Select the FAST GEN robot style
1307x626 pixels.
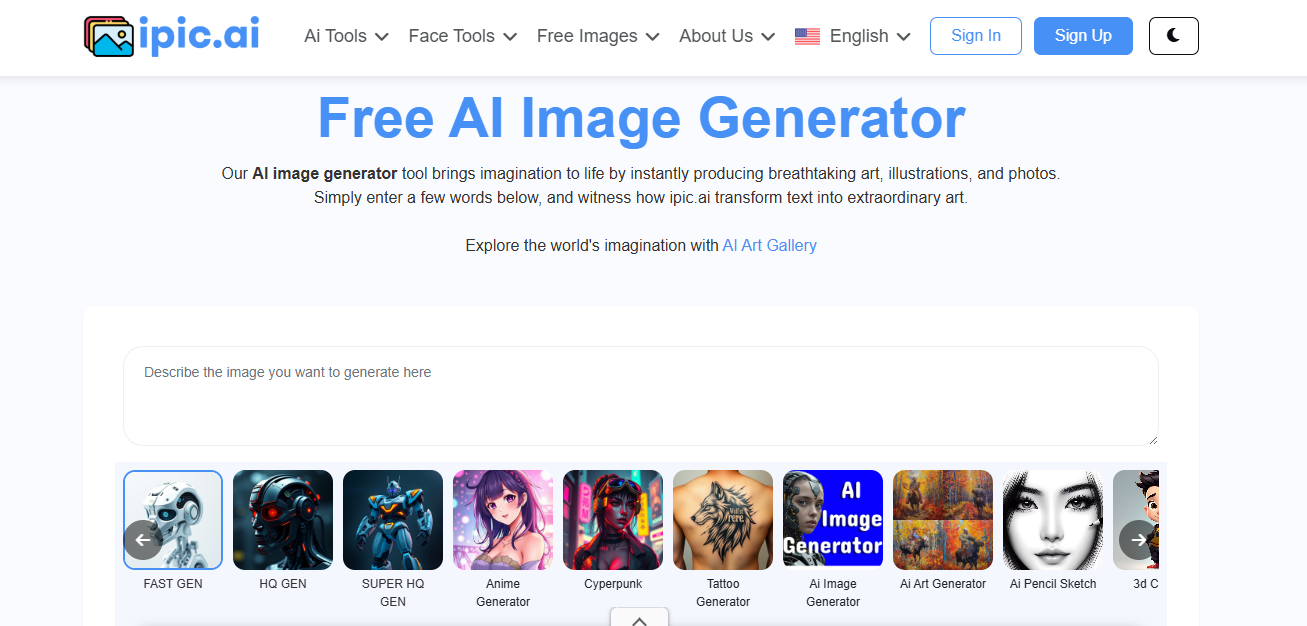coord(173,520)
